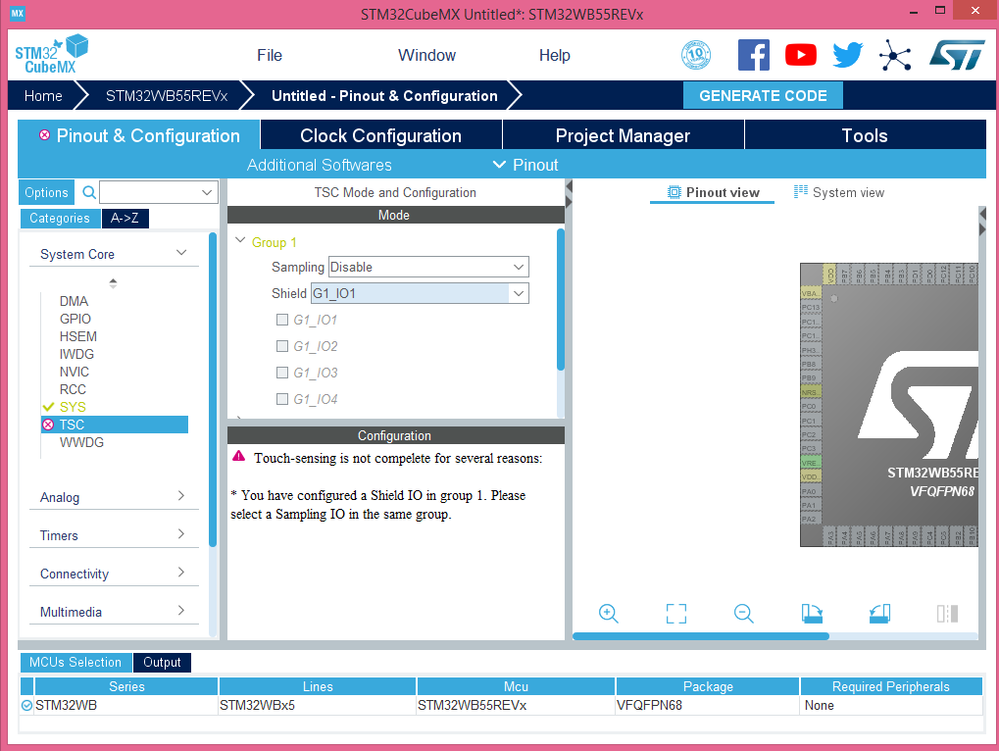Click the MX icon in the title bar
The height and width of the screenshot is (751, 999).
tap(17, 13)
